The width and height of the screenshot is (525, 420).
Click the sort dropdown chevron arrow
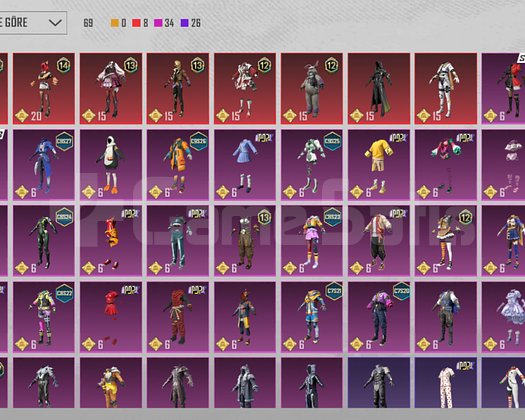[55, 23]
